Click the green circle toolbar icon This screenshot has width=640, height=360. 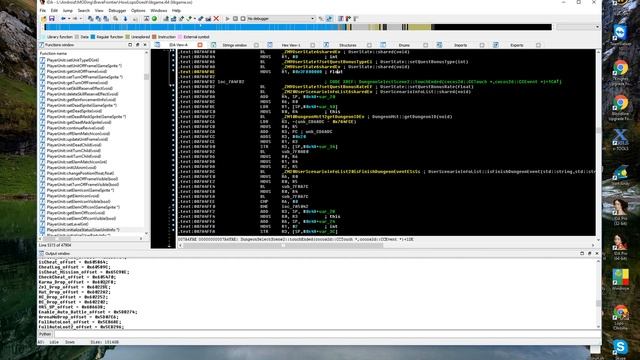coord(154,19)
